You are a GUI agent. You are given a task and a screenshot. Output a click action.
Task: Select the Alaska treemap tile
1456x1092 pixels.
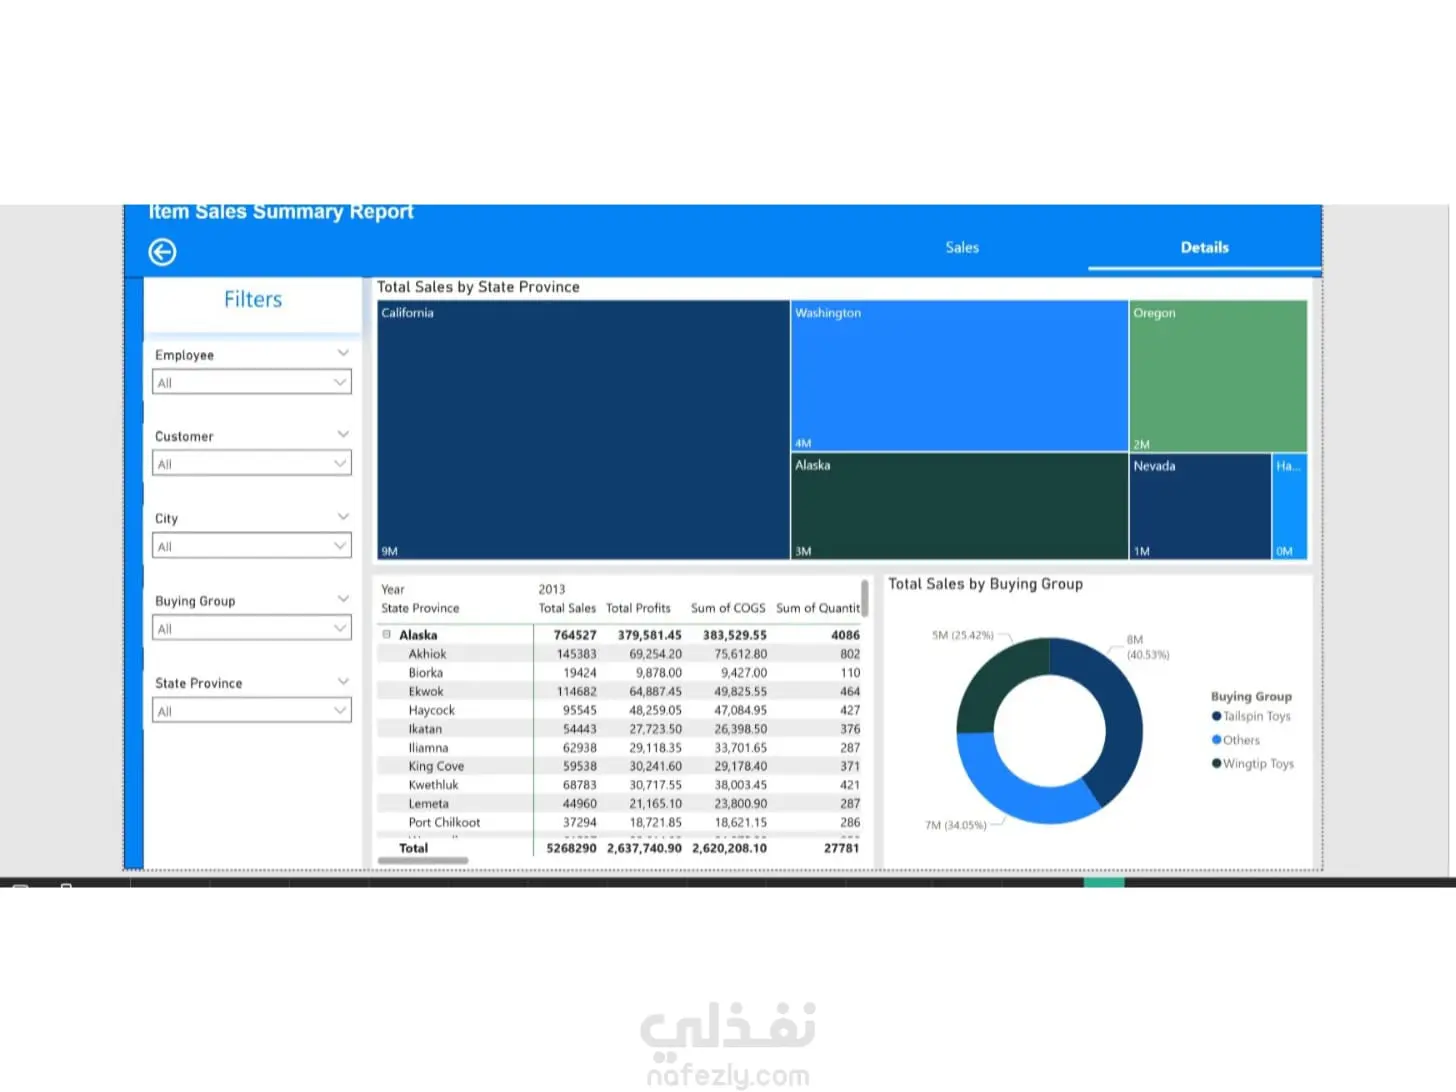pos(959,507)
